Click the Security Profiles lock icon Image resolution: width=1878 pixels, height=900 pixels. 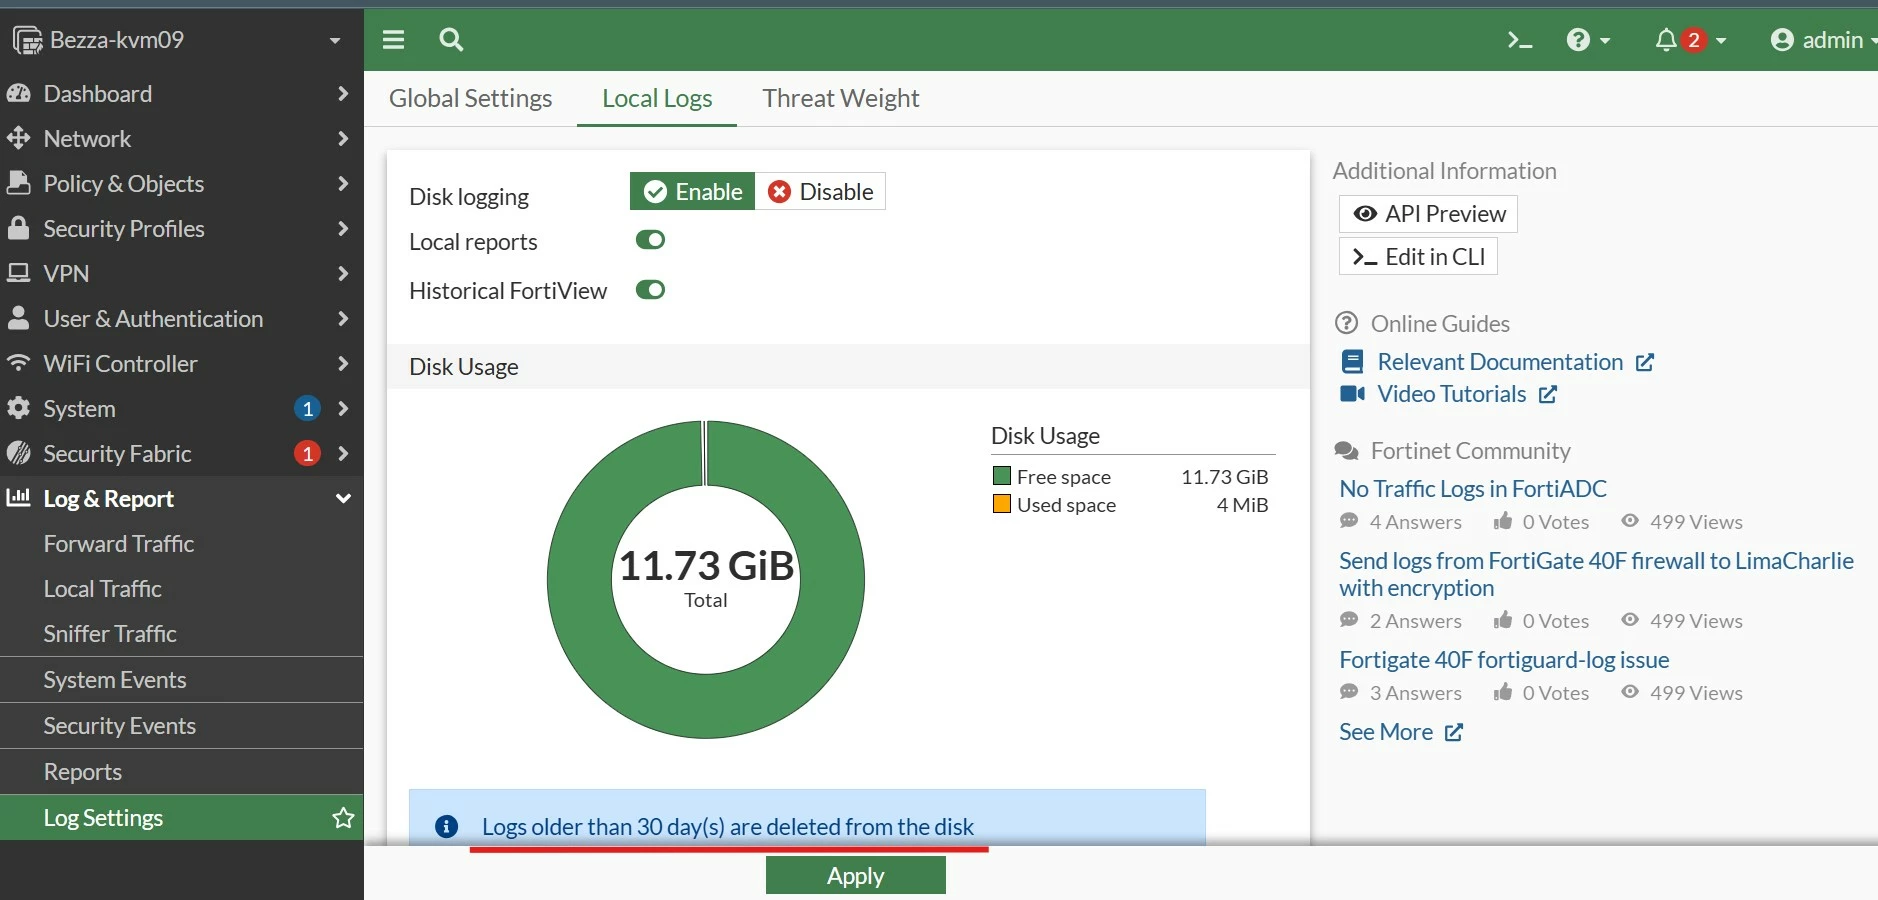pyautogui.click(x=18, y=228)
